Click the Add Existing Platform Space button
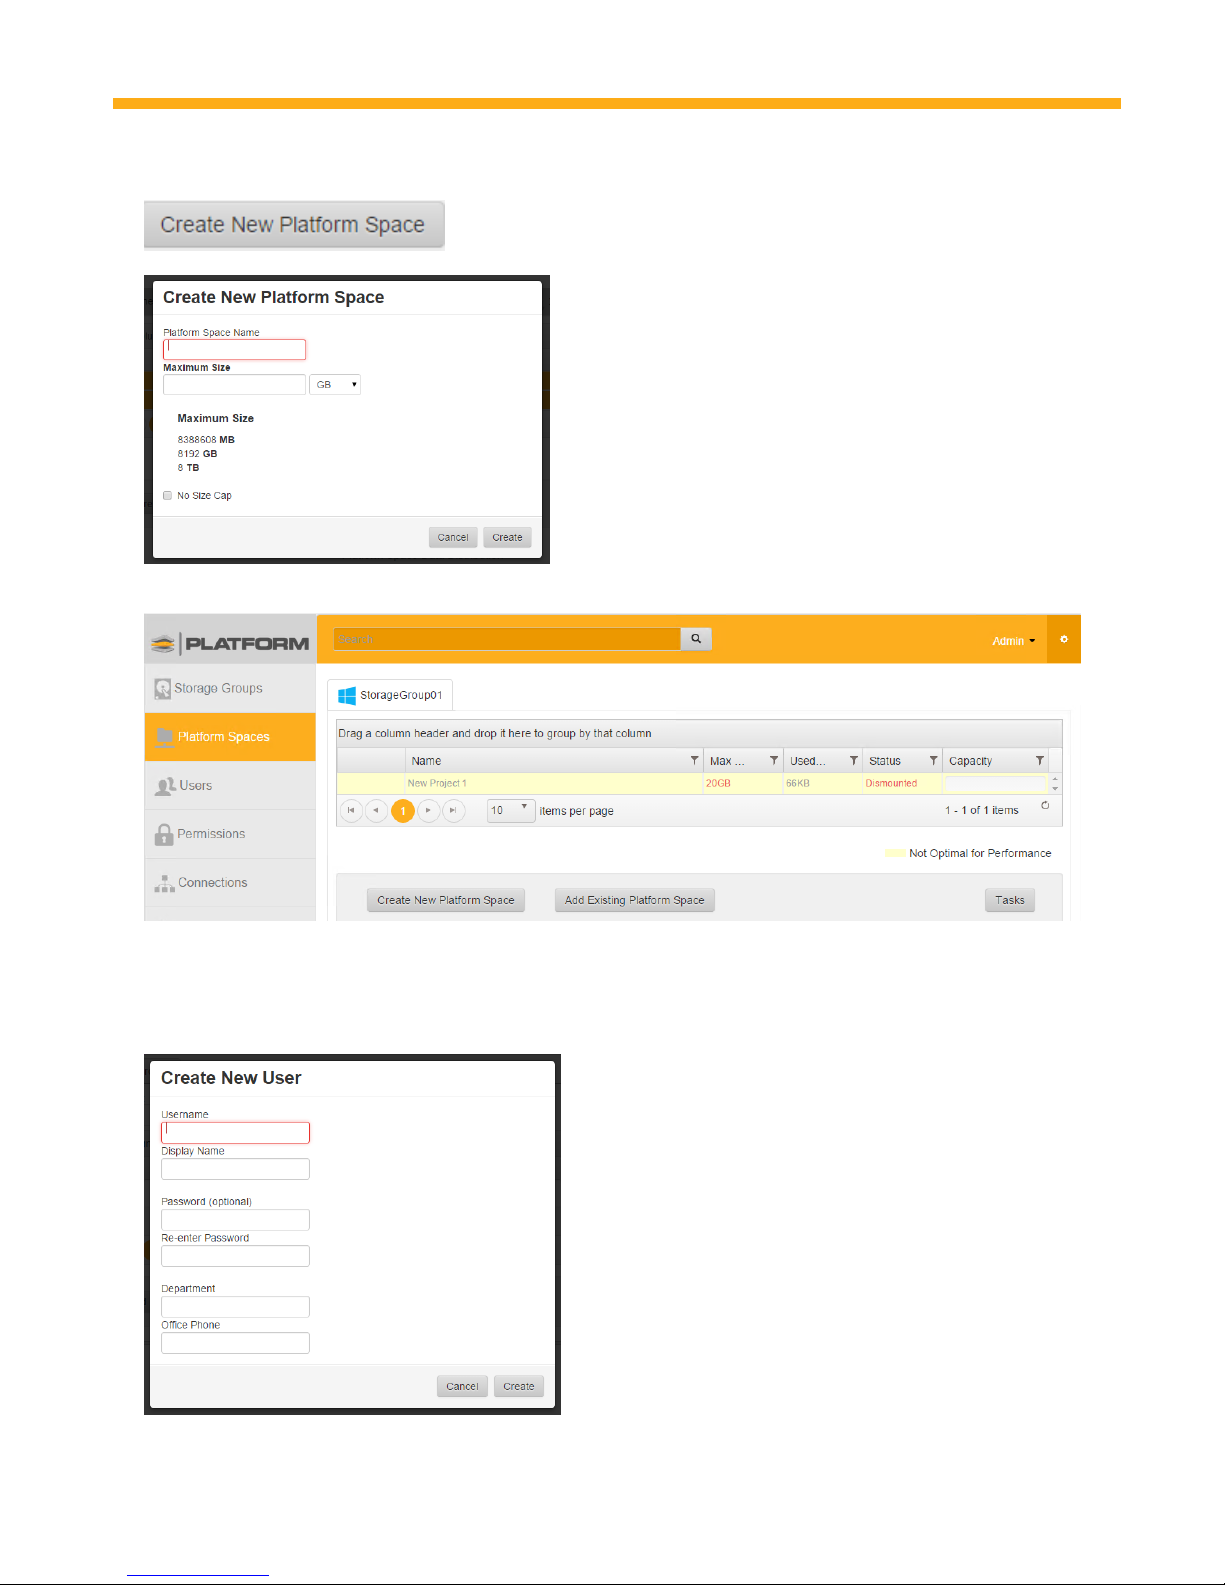 point(634,900)
